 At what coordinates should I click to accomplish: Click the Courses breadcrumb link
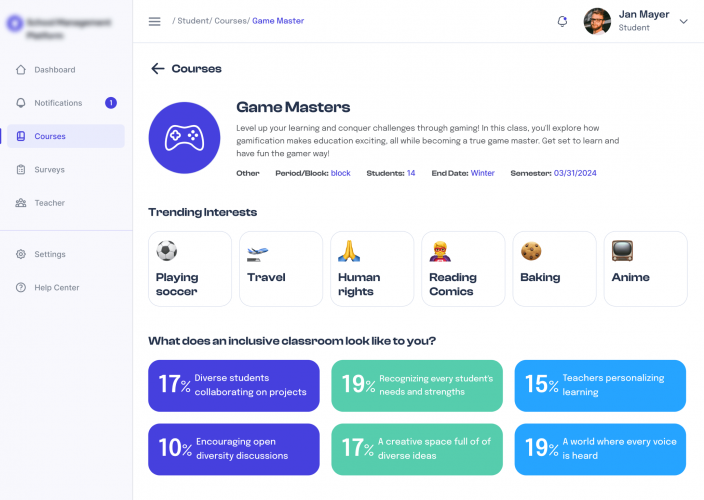pos(230,21)
